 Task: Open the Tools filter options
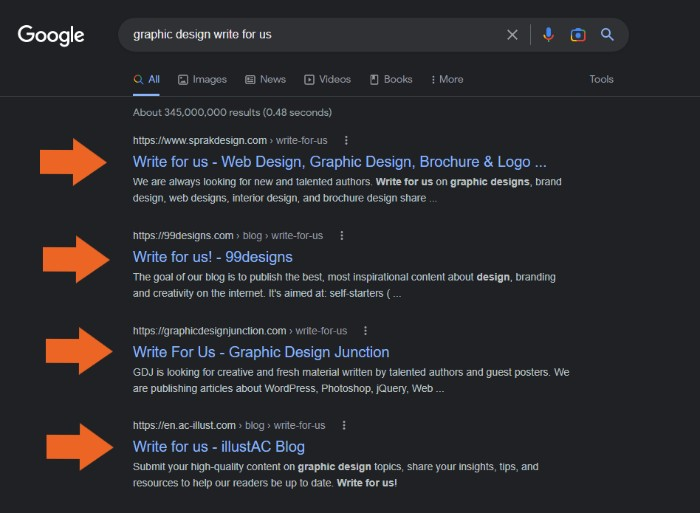[601, 79]
